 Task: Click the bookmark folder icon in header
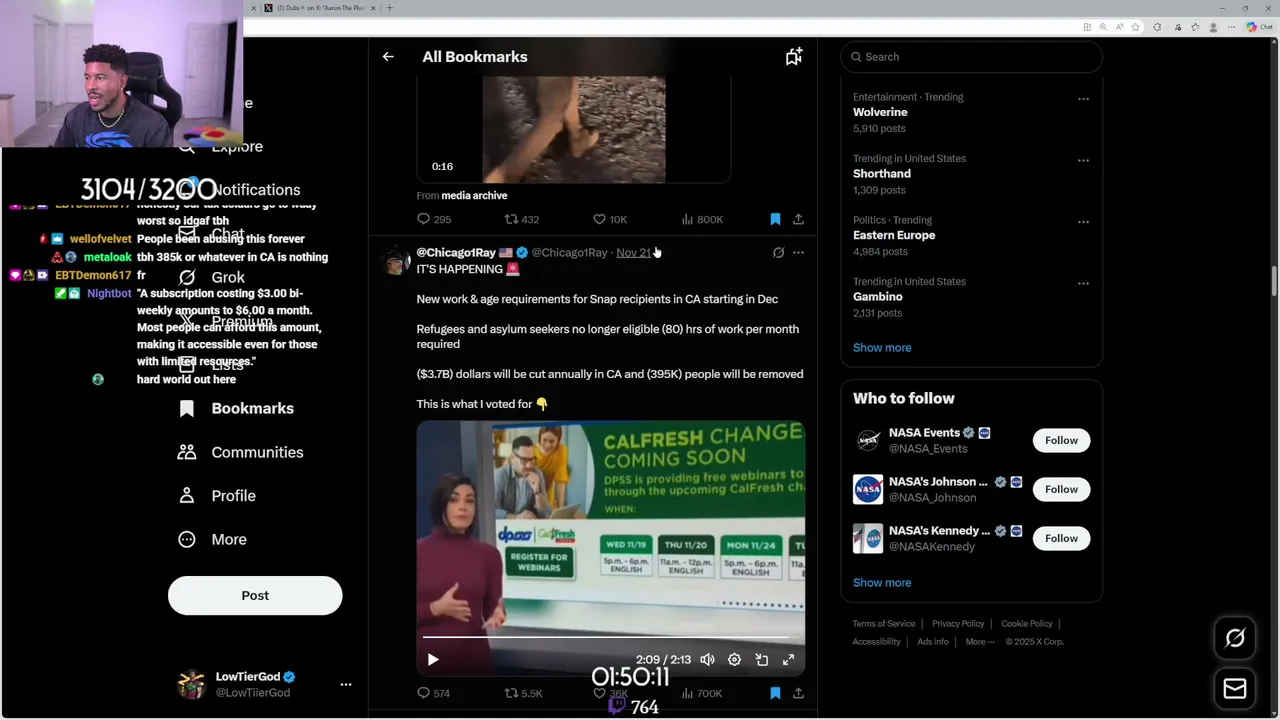click(x=793, y=57)
